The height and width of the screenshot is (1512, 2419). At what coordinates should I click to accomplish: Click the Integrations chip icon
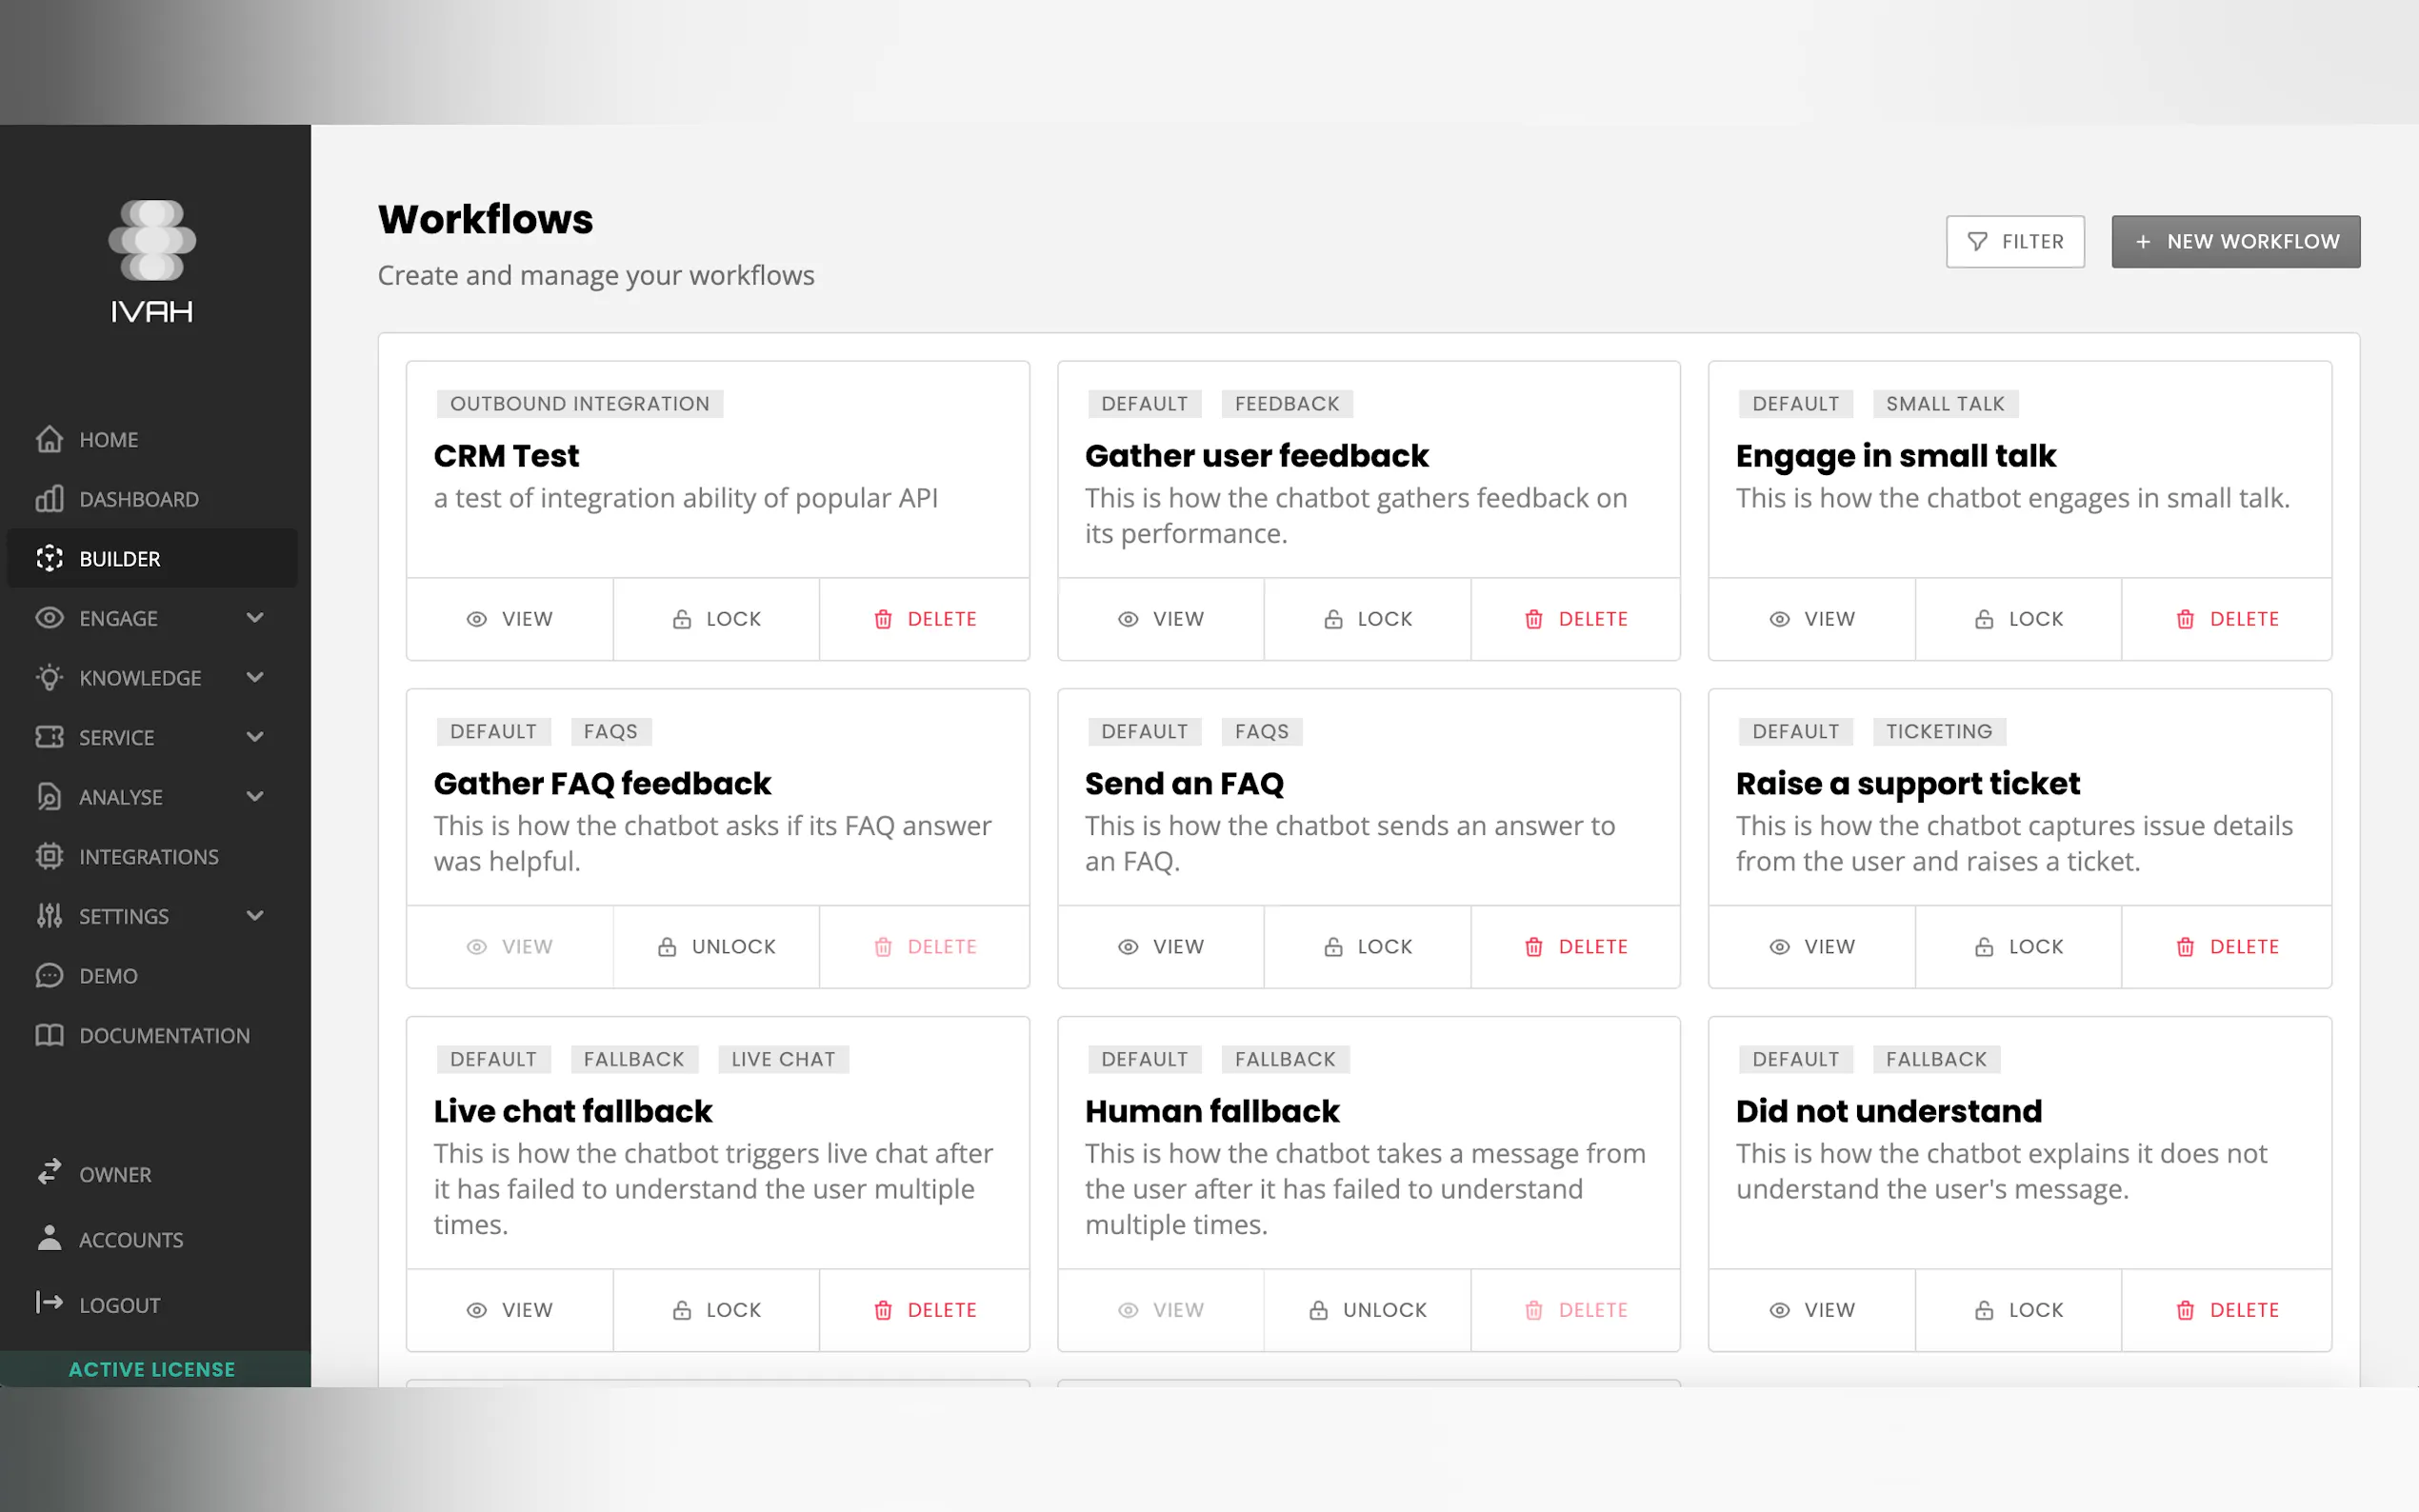click(49, 856)
